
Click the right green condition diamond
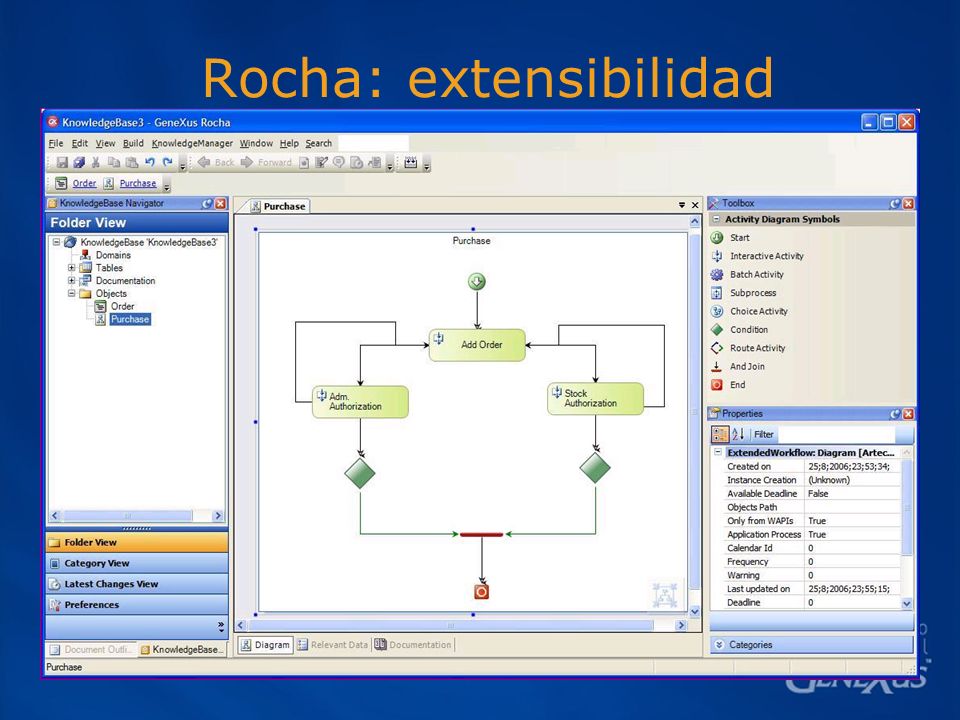tap(595, 468)
